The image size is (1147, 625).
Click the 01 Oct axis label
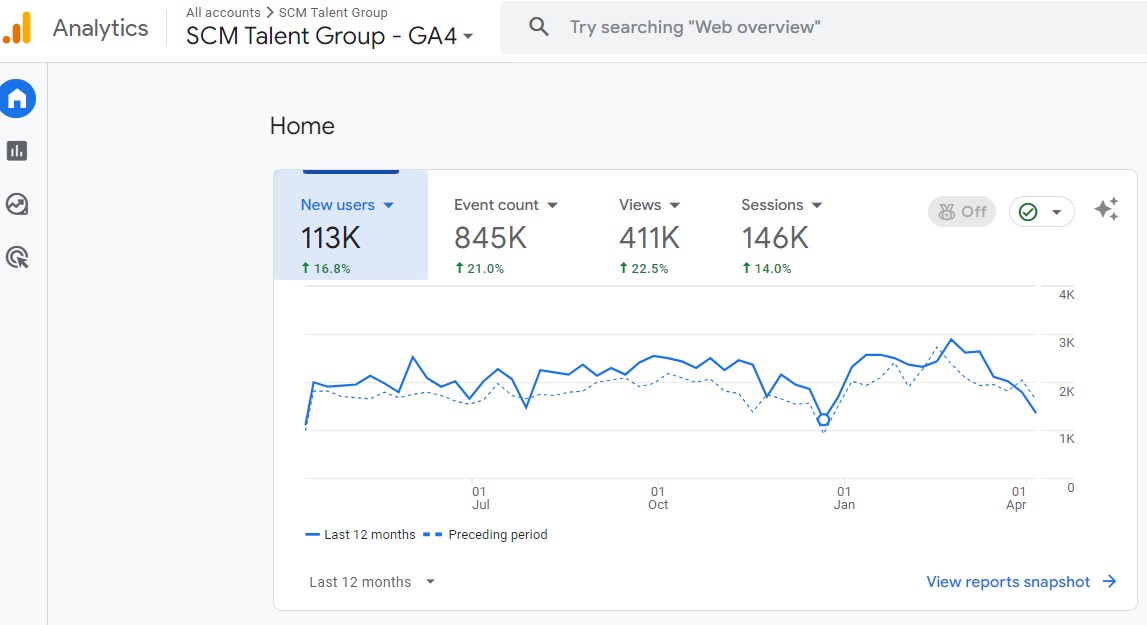click(658, 498)
